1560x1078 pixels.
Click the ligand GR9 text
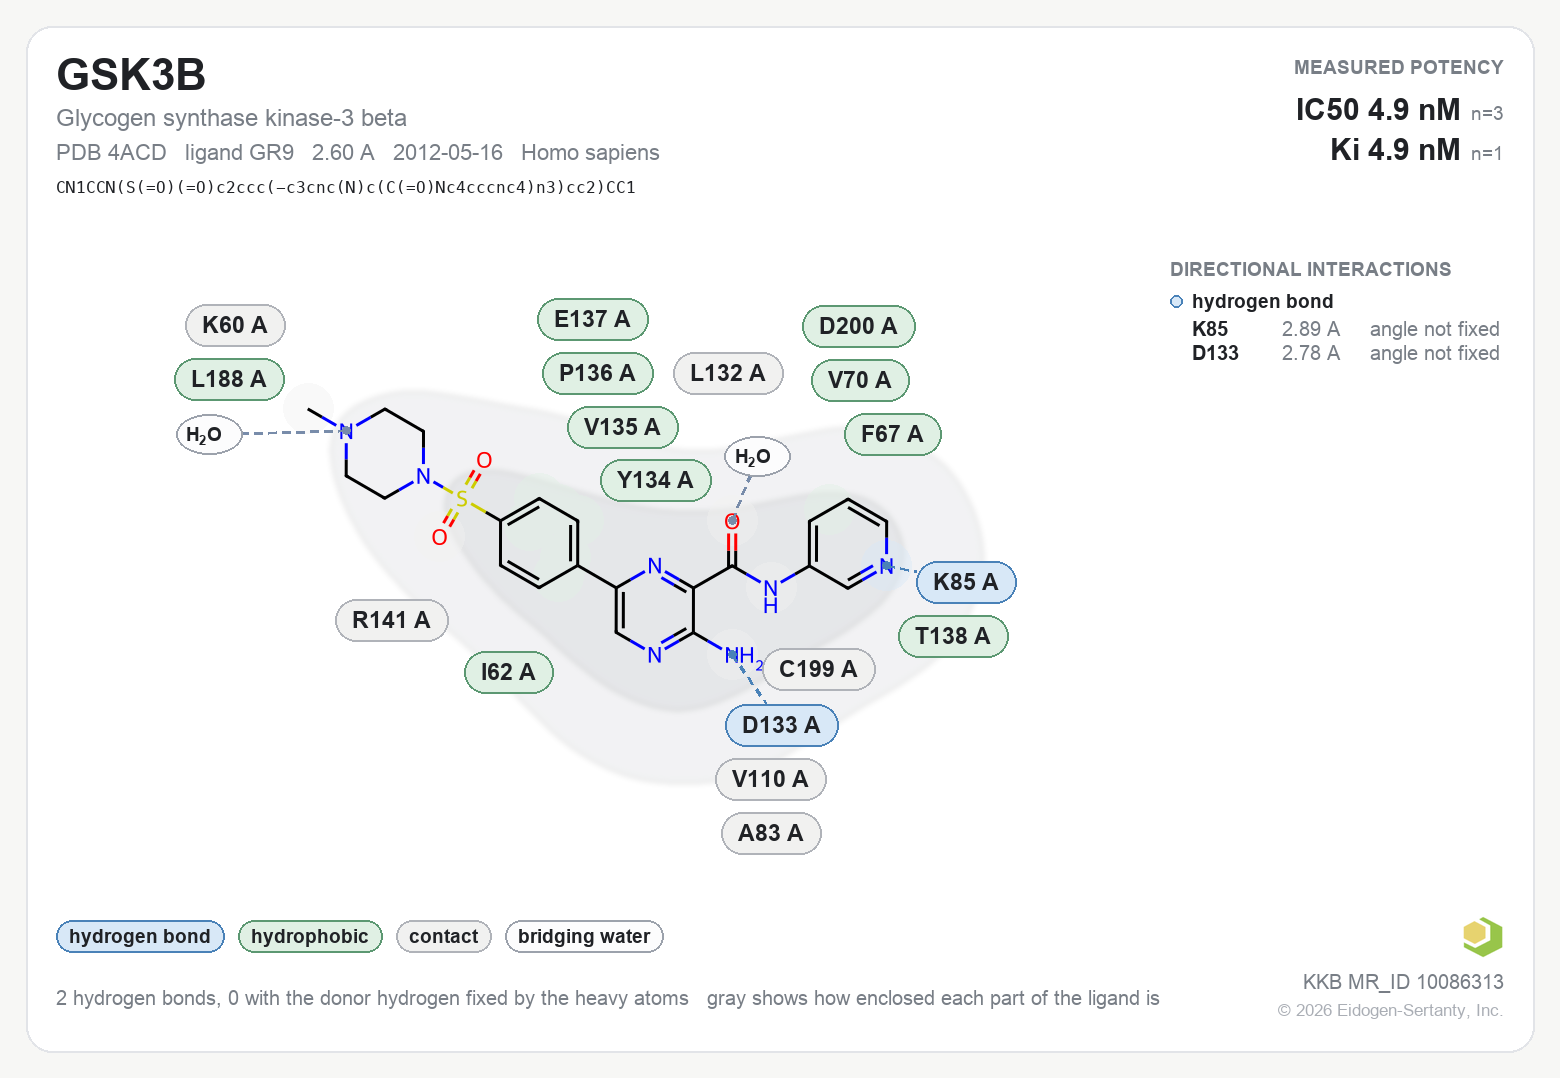239,152
